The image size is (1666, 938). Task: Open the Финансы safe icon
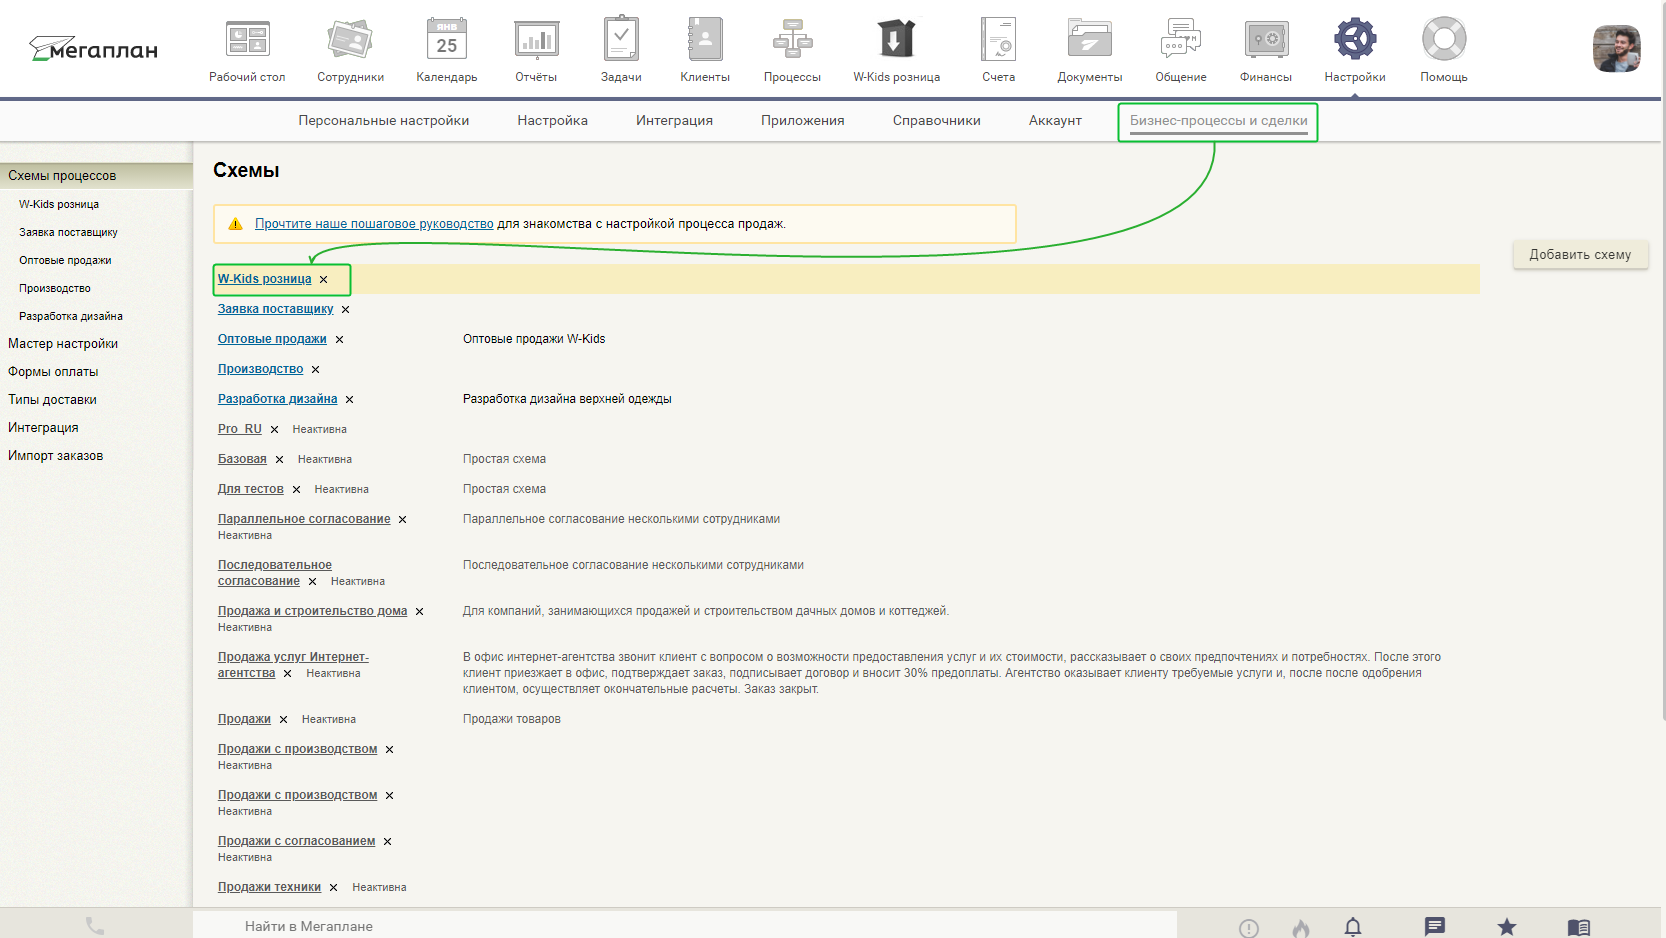(x=1266, y=40)
